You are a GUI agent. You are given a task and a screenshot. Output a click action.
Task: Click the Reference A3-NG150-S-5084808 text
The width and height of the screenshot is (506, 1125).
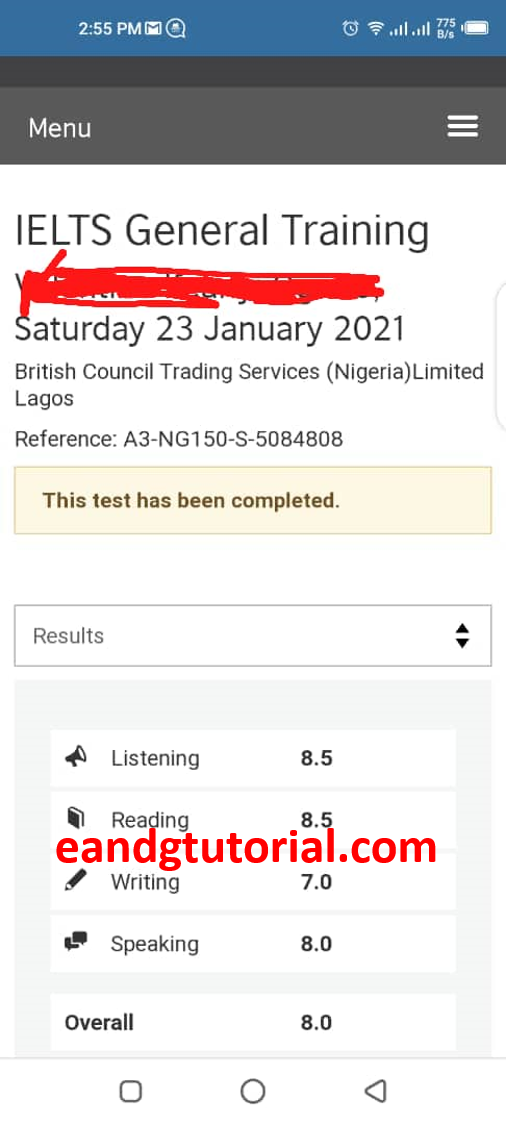(x=179, y=439)
